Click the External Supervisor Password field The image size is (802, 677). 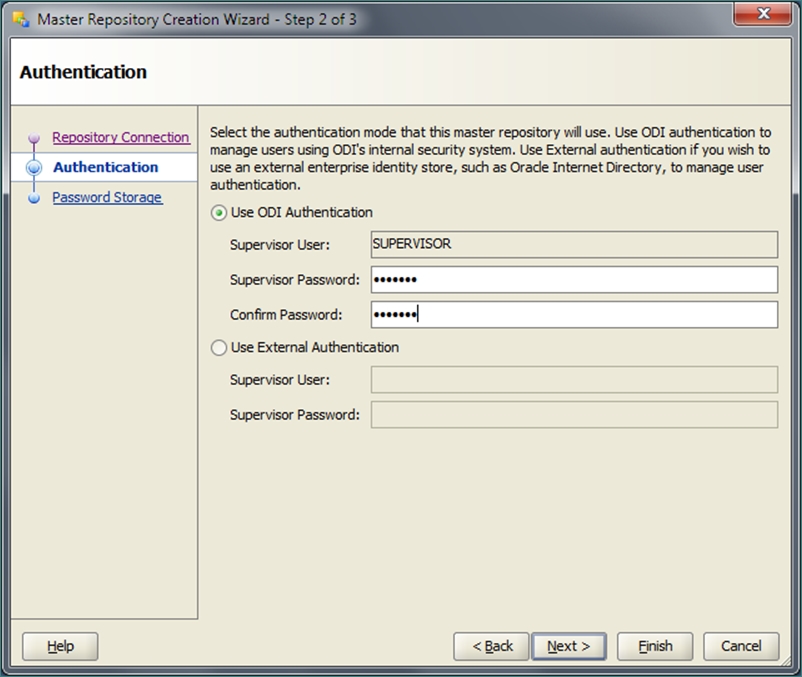pos(574,414)
